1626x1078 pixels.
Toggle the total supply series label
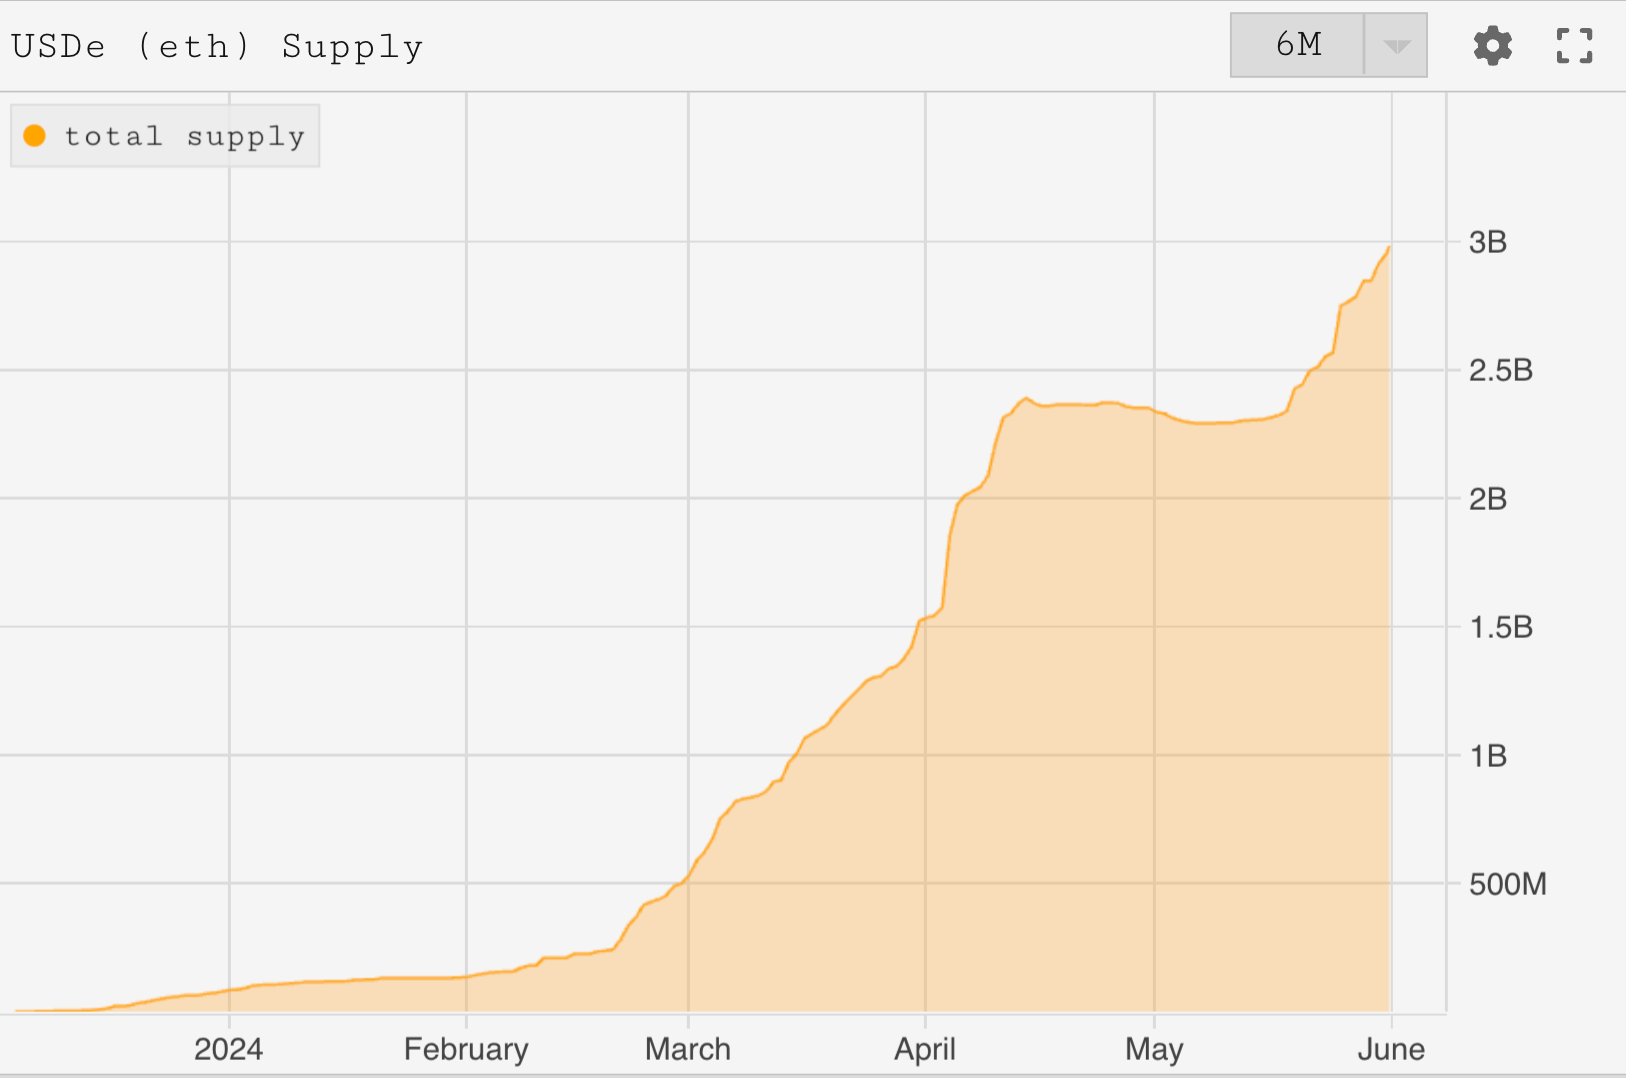coord(184,136)
